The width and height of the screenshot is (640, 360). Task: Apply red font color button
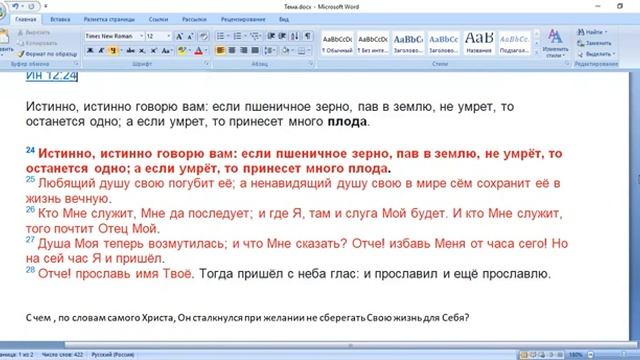198,51
